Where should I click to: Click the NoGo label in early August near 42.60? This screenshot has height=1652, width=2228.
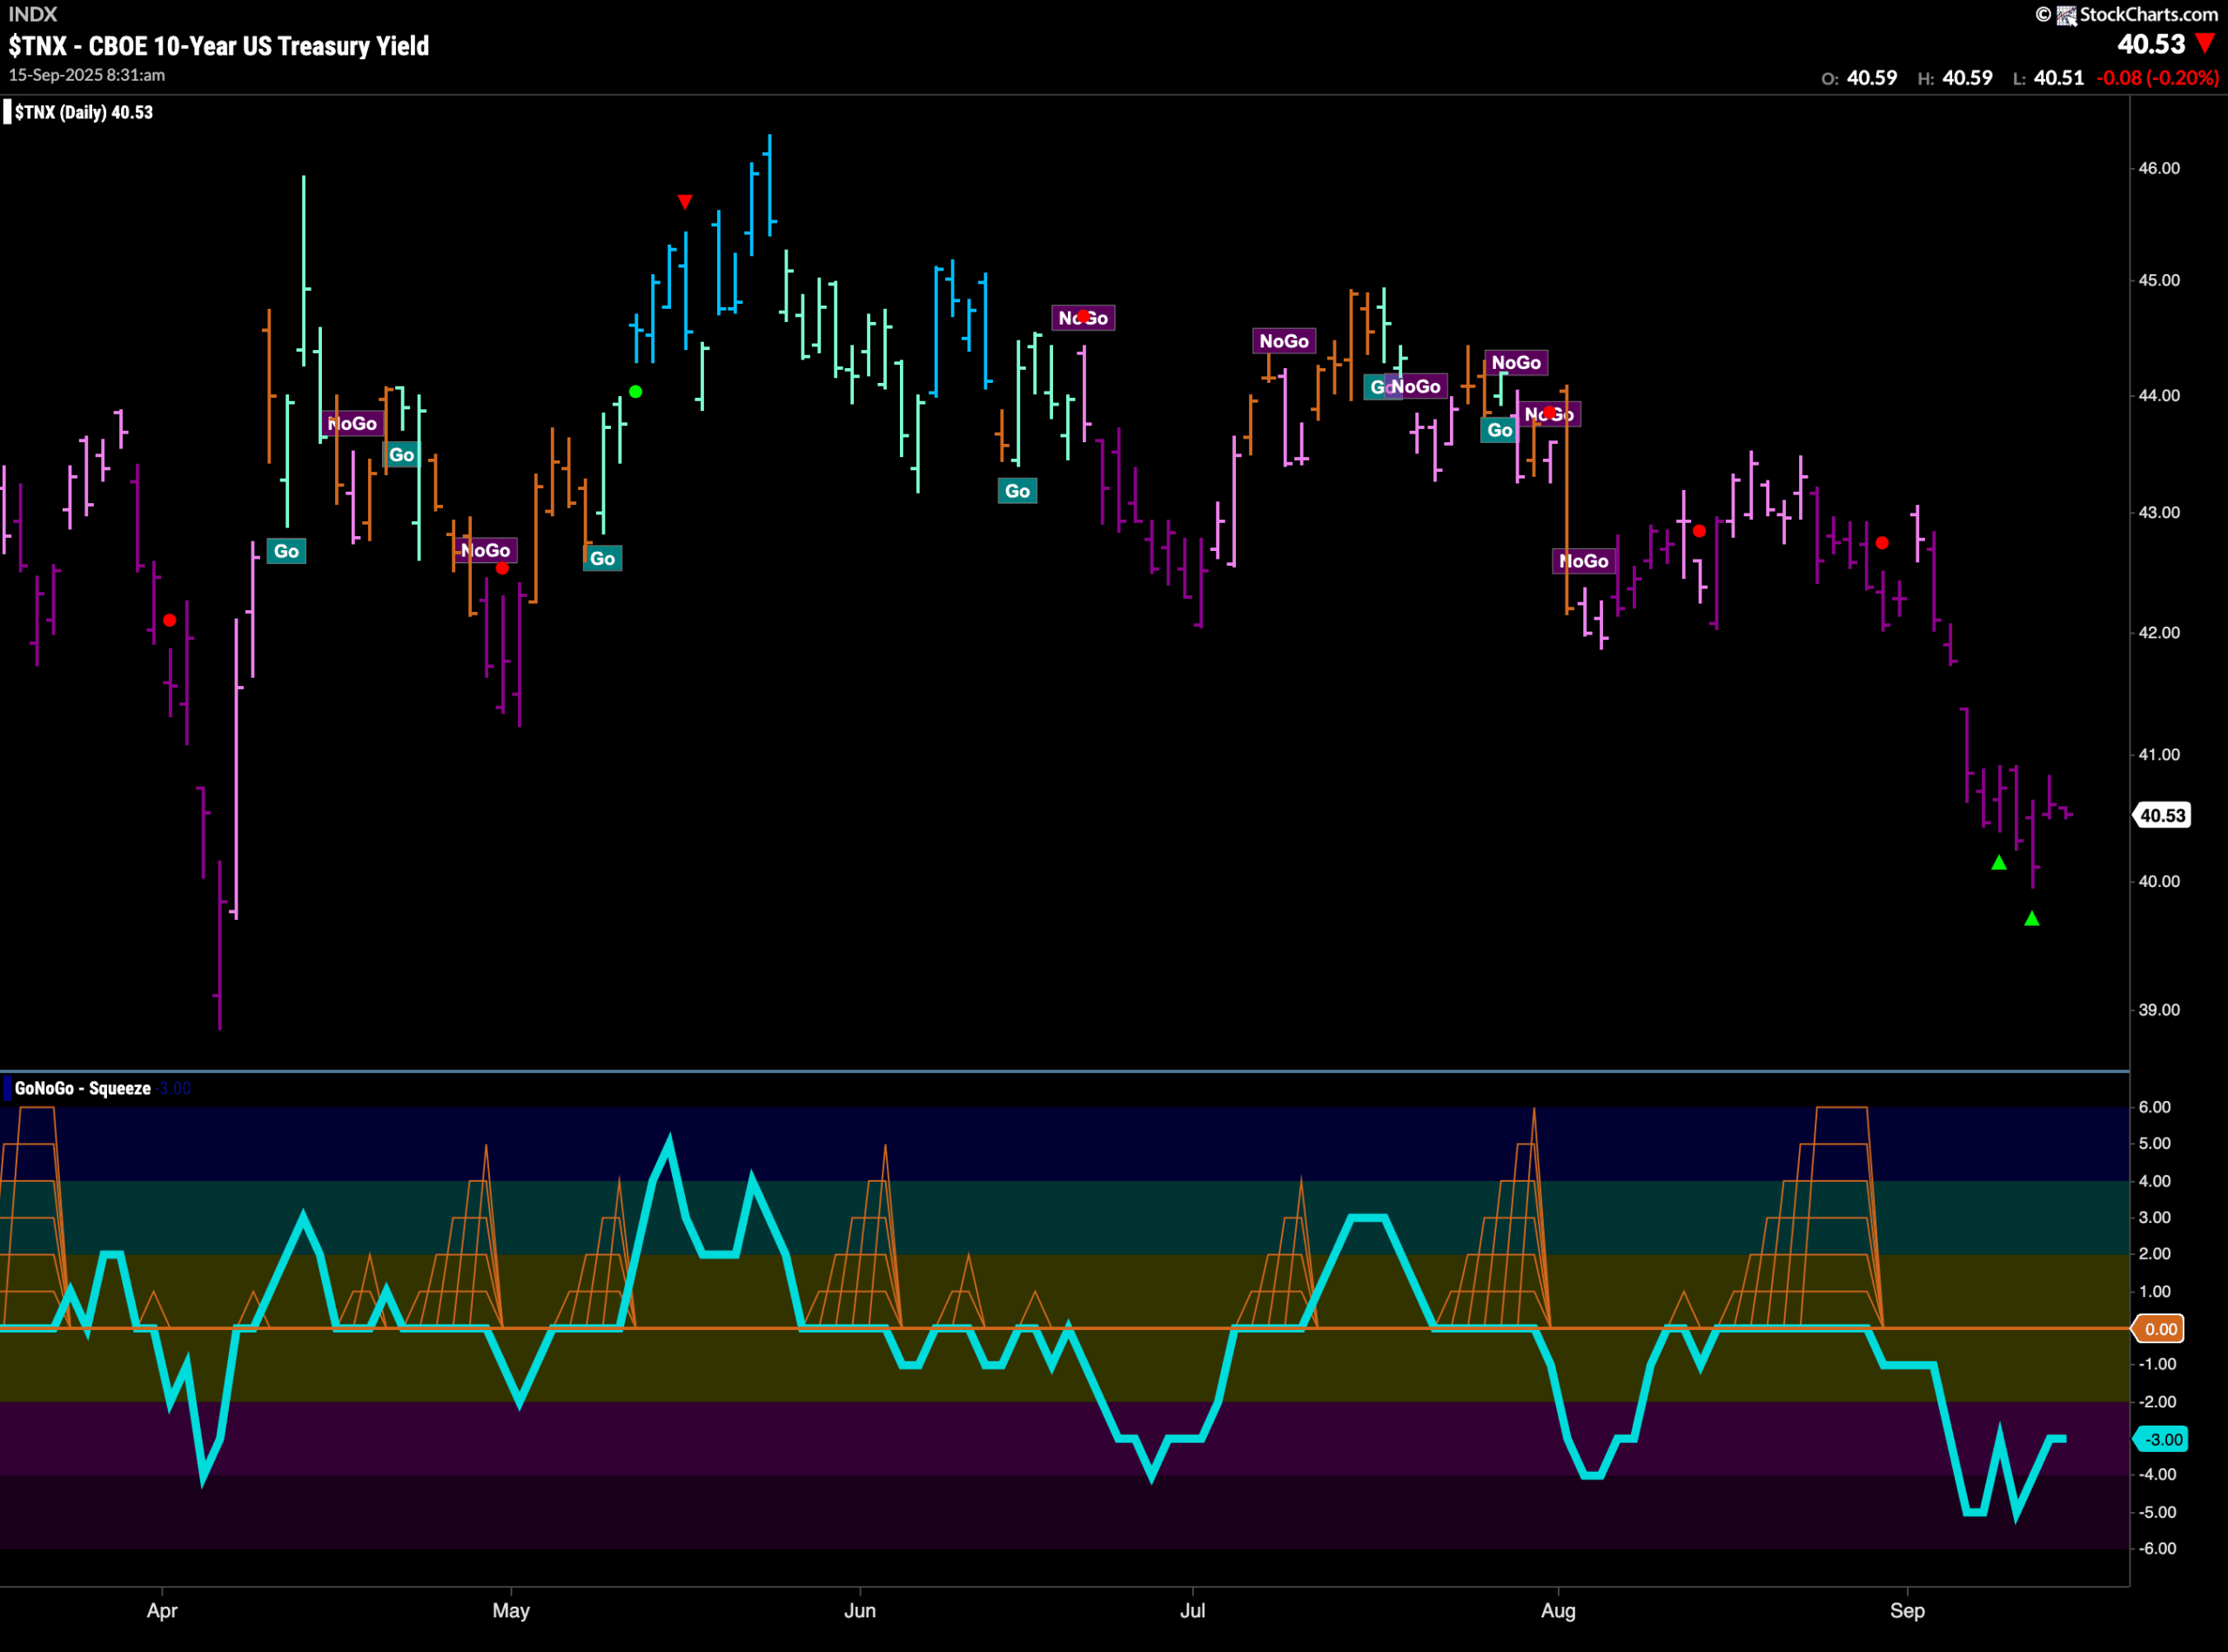tap(1584, 561)
